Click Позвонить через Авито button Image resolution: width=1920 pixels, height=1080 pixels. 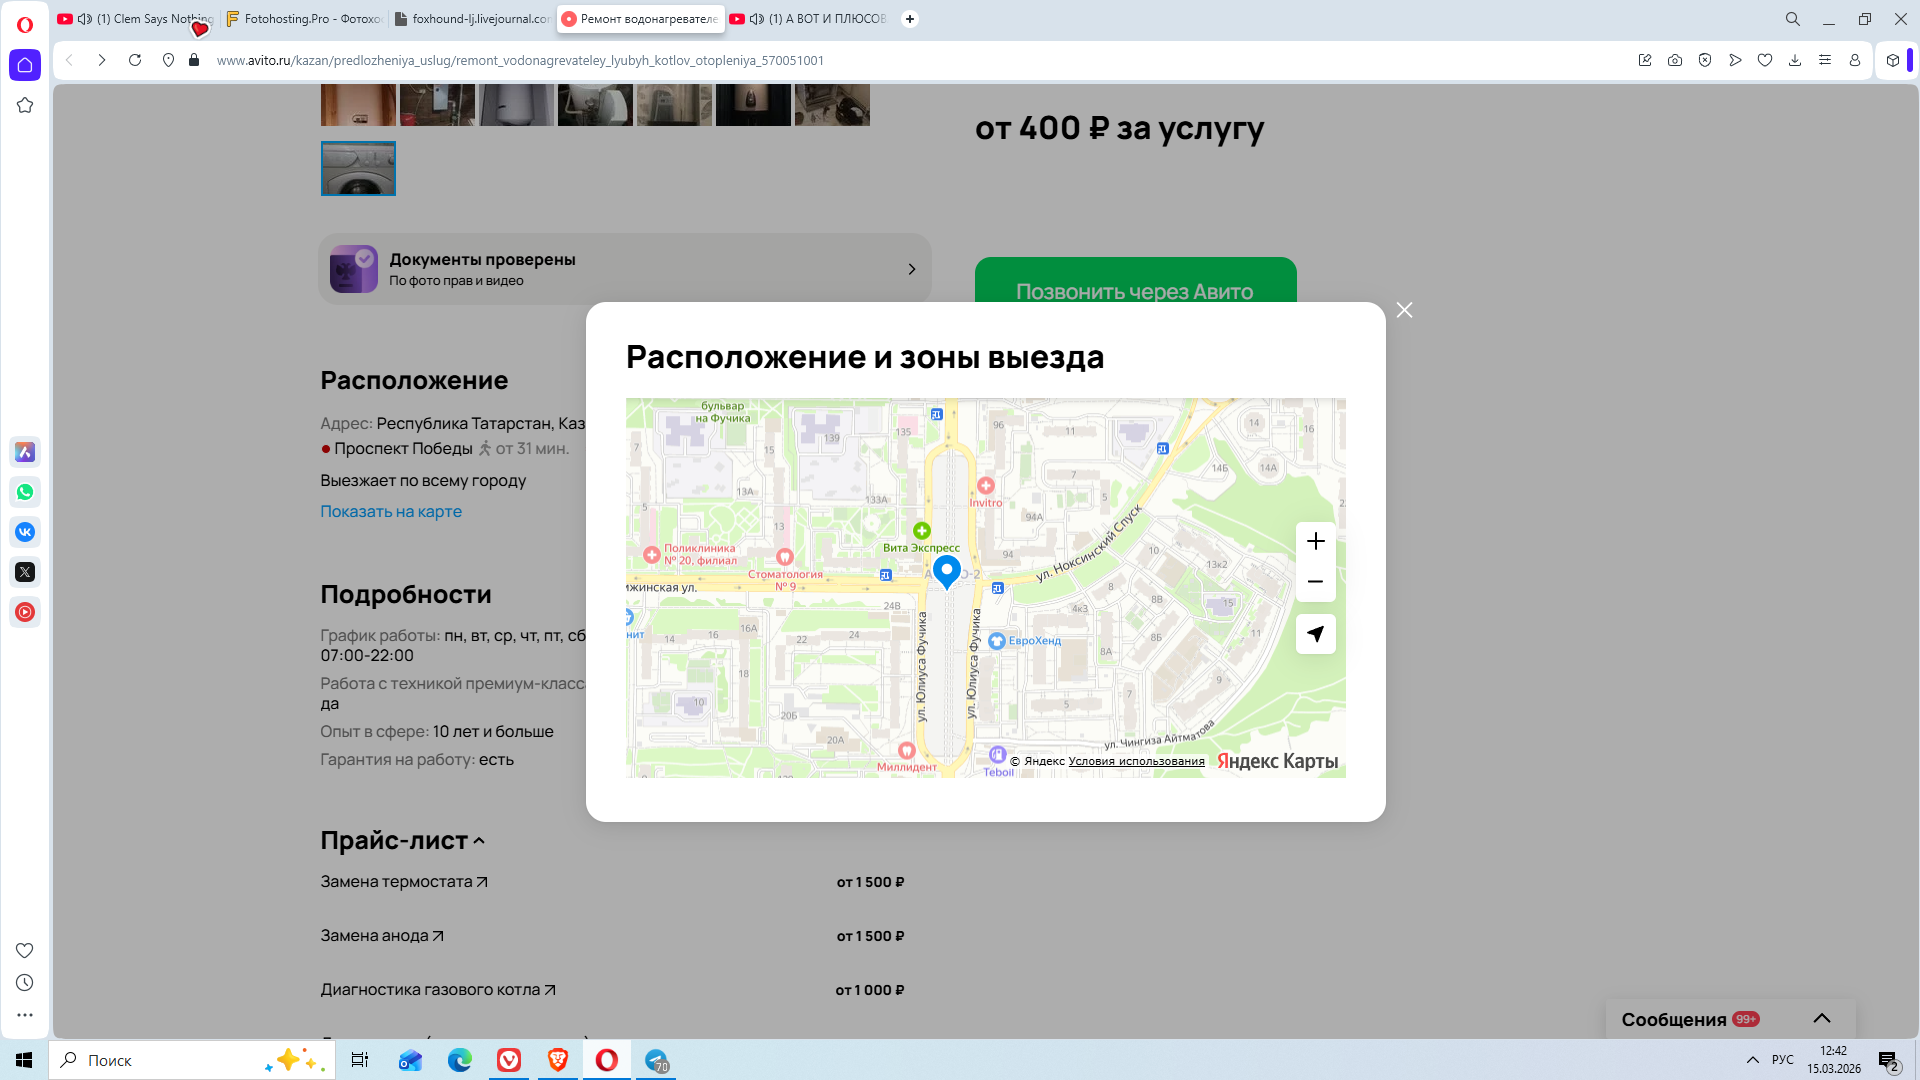click(1135, 285)
